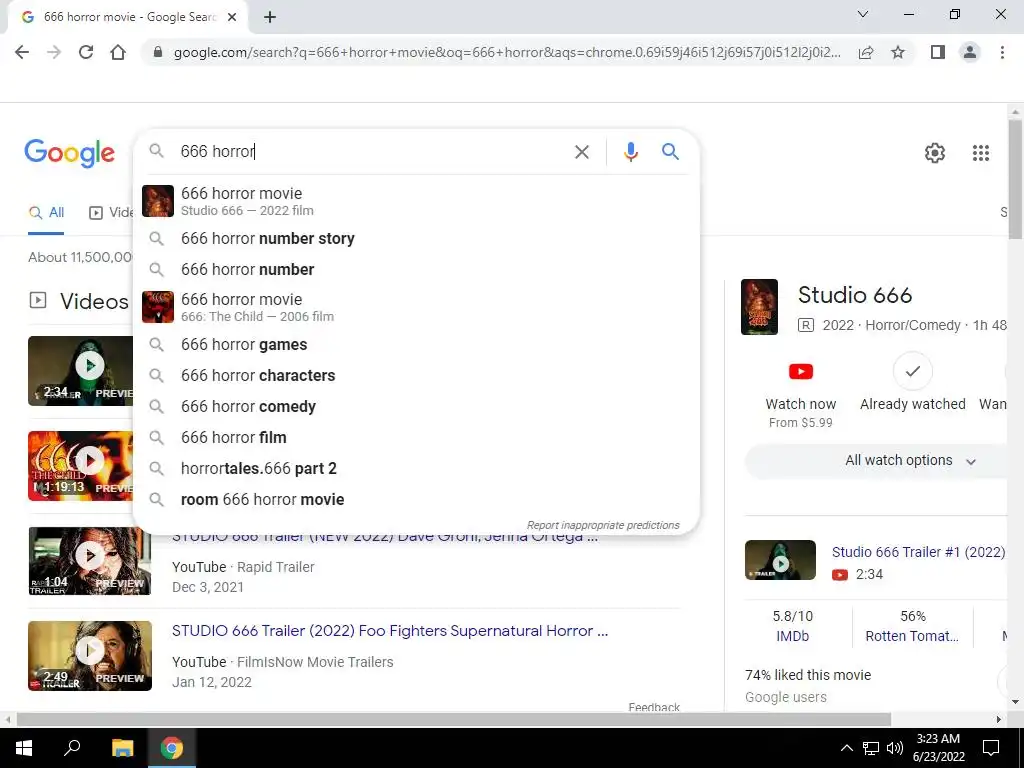Select suggestion 666 horror film
The width and height of the screenshot is (1024, 768).
tap(416, 438)
